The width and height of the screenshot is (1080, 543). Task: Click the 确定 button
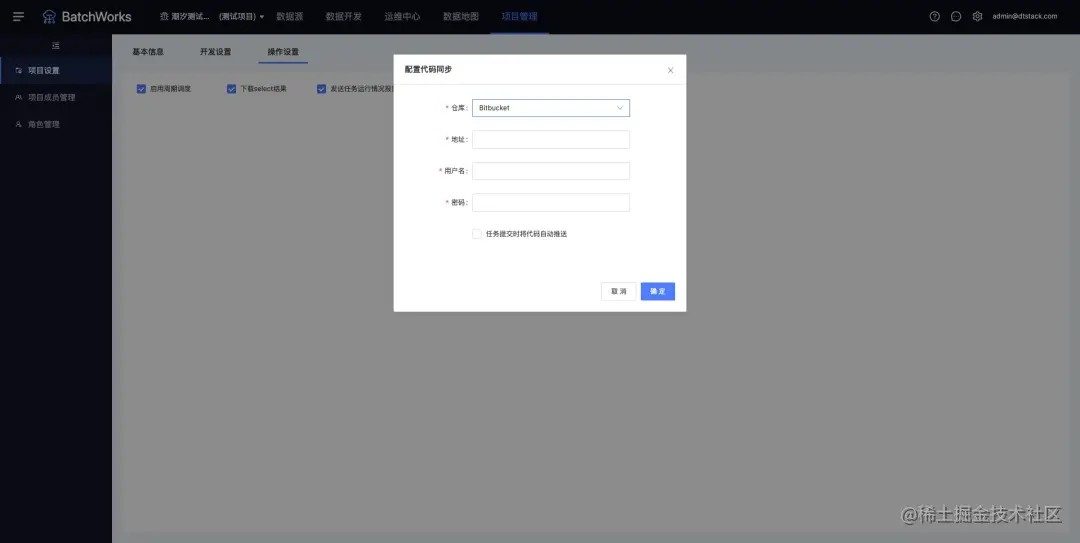[x=658, y=291]
